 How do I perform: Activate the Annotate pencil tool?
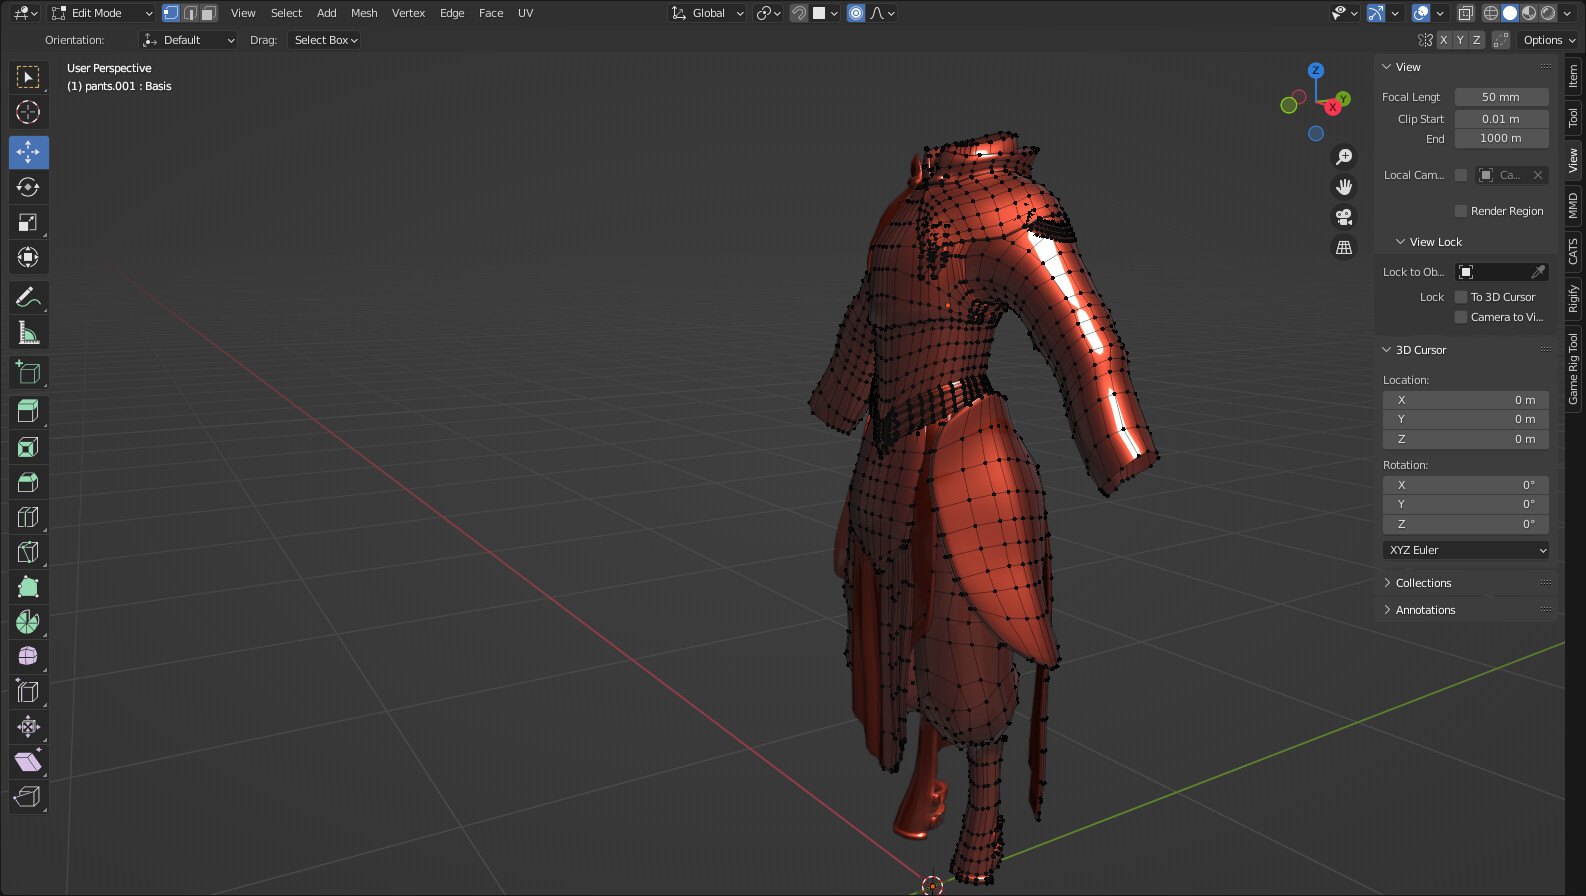coord(28,297)
